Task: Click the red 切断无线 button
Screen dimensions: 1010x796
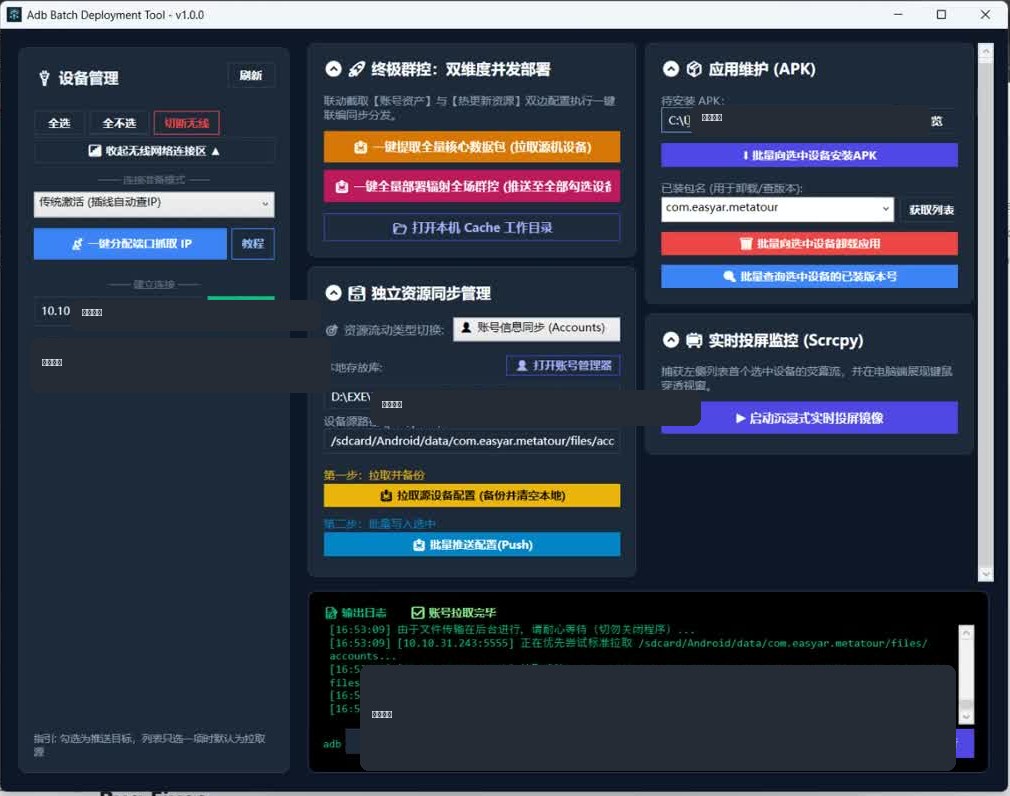Action: (x=186, y=123)
